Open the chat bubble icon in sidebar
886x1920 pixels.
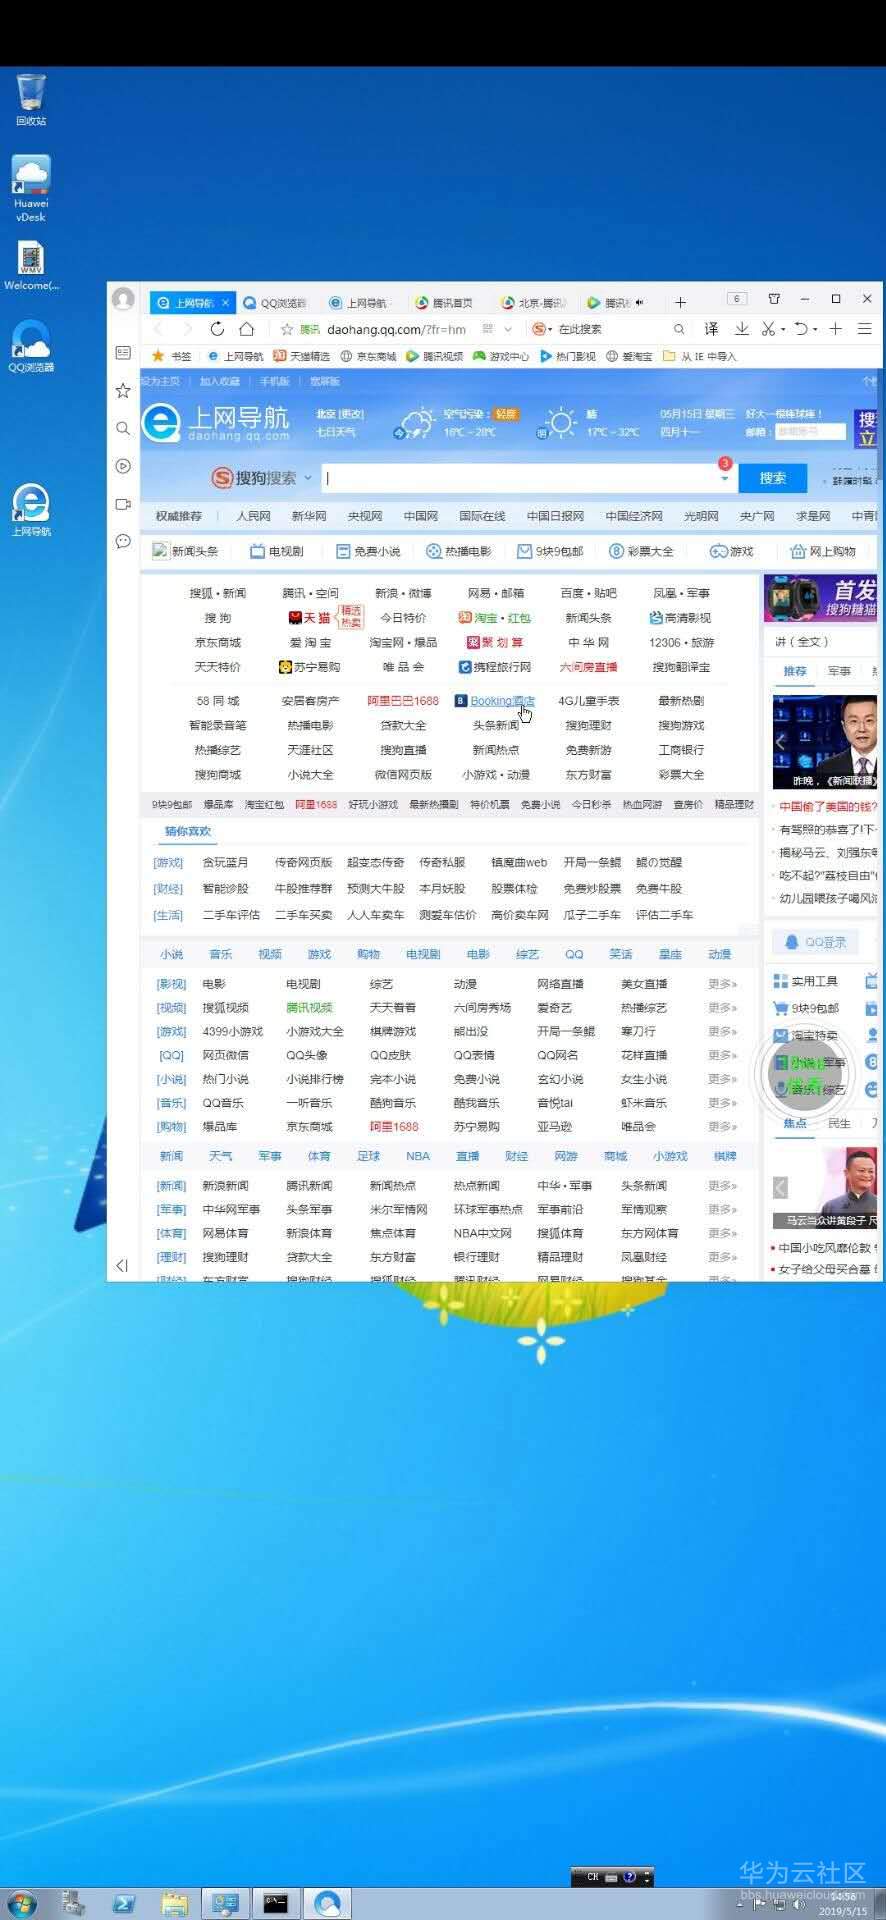[x=123, y=541]
